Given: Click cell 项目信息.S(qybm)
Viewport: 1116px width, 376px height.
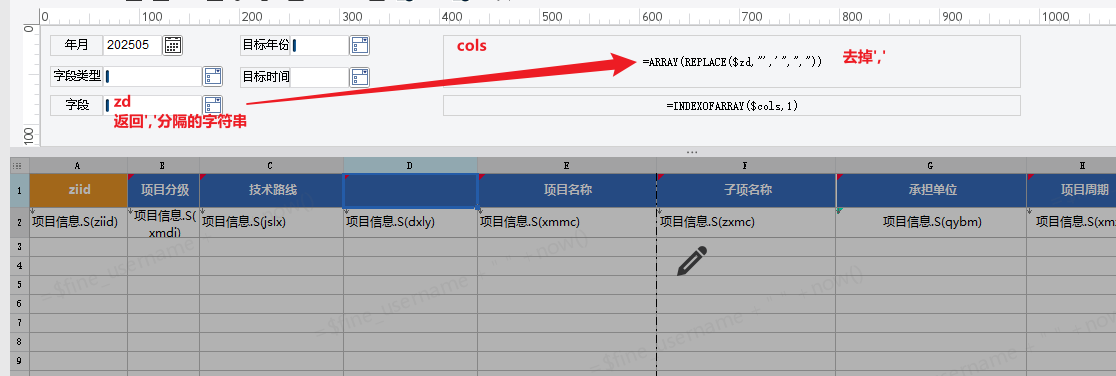Looking at the screenshot, I should pyautogui.click(x=931, y=222).
